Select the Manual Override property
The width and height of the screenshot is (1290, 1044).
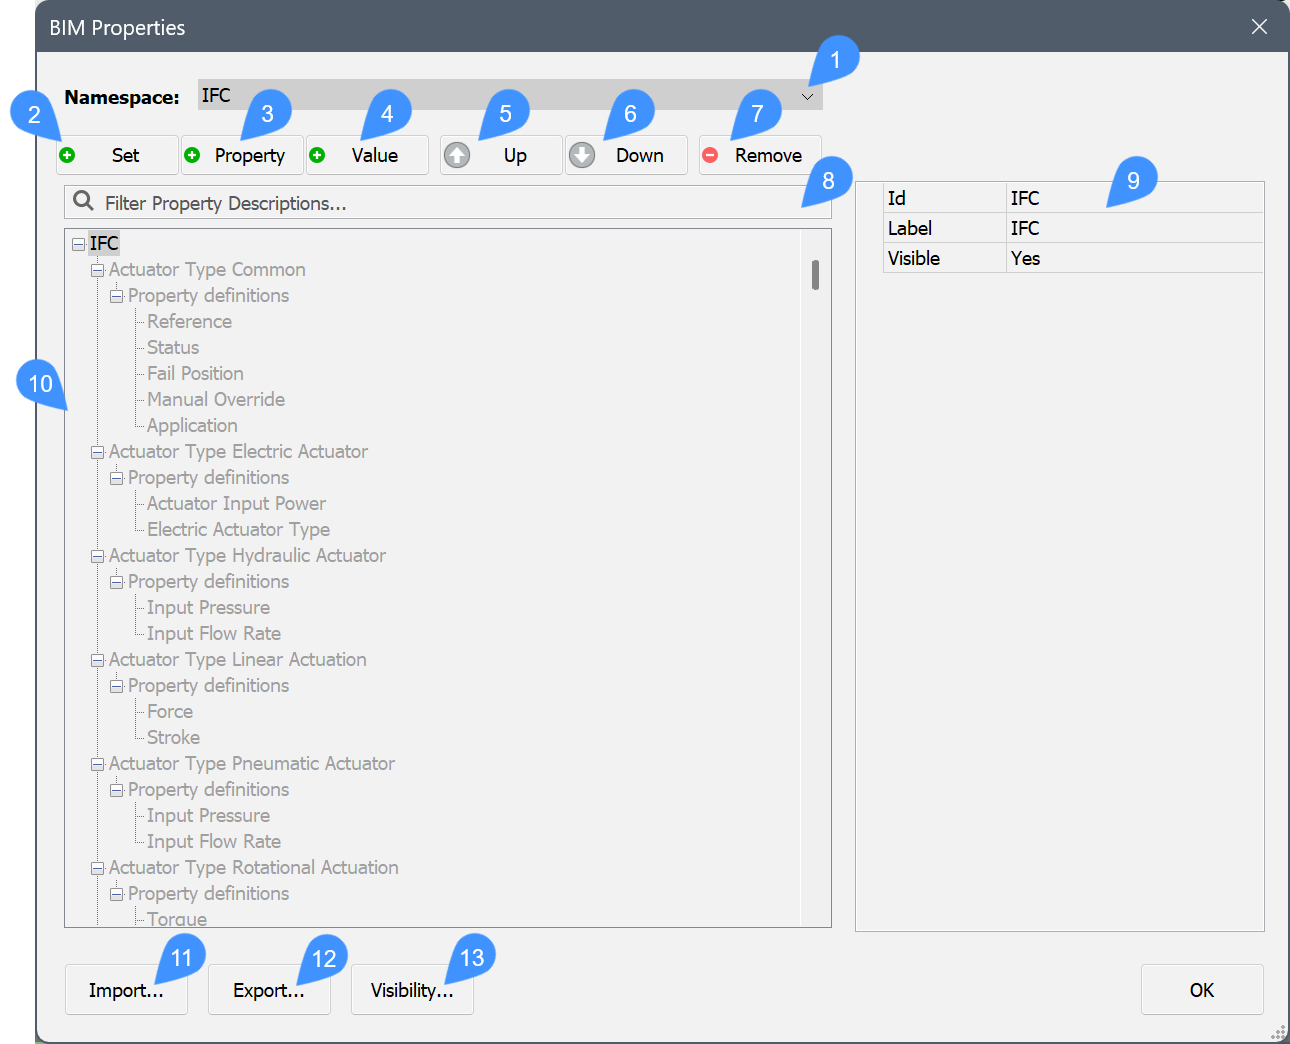(x=215, y=400)
